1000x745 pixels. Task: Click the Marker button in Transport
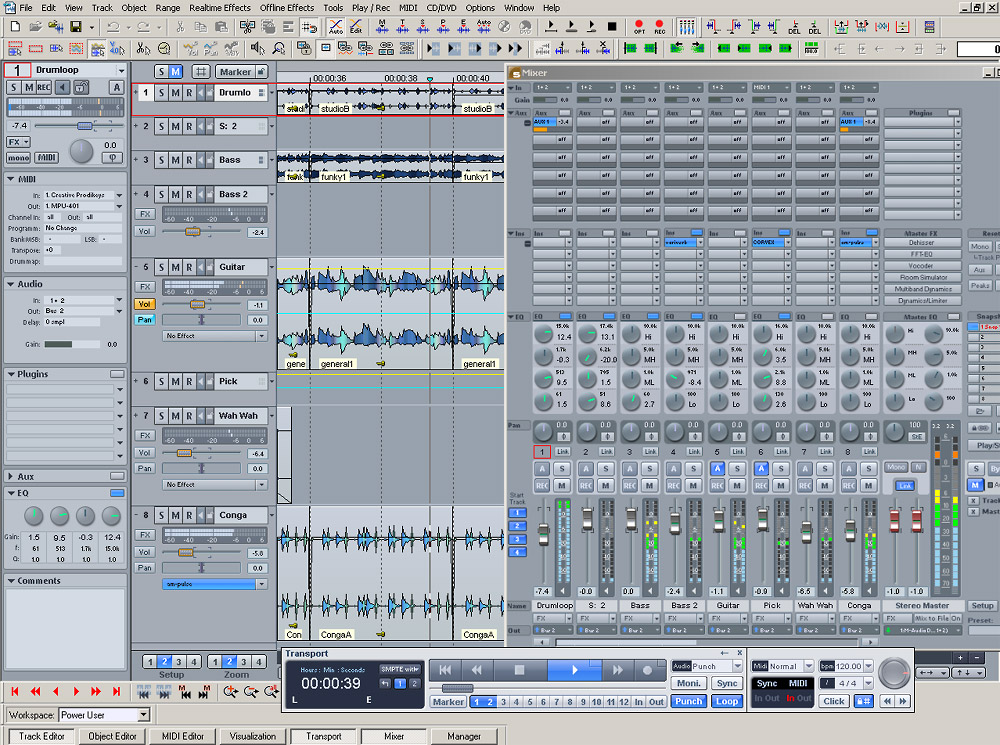point(448,702)
